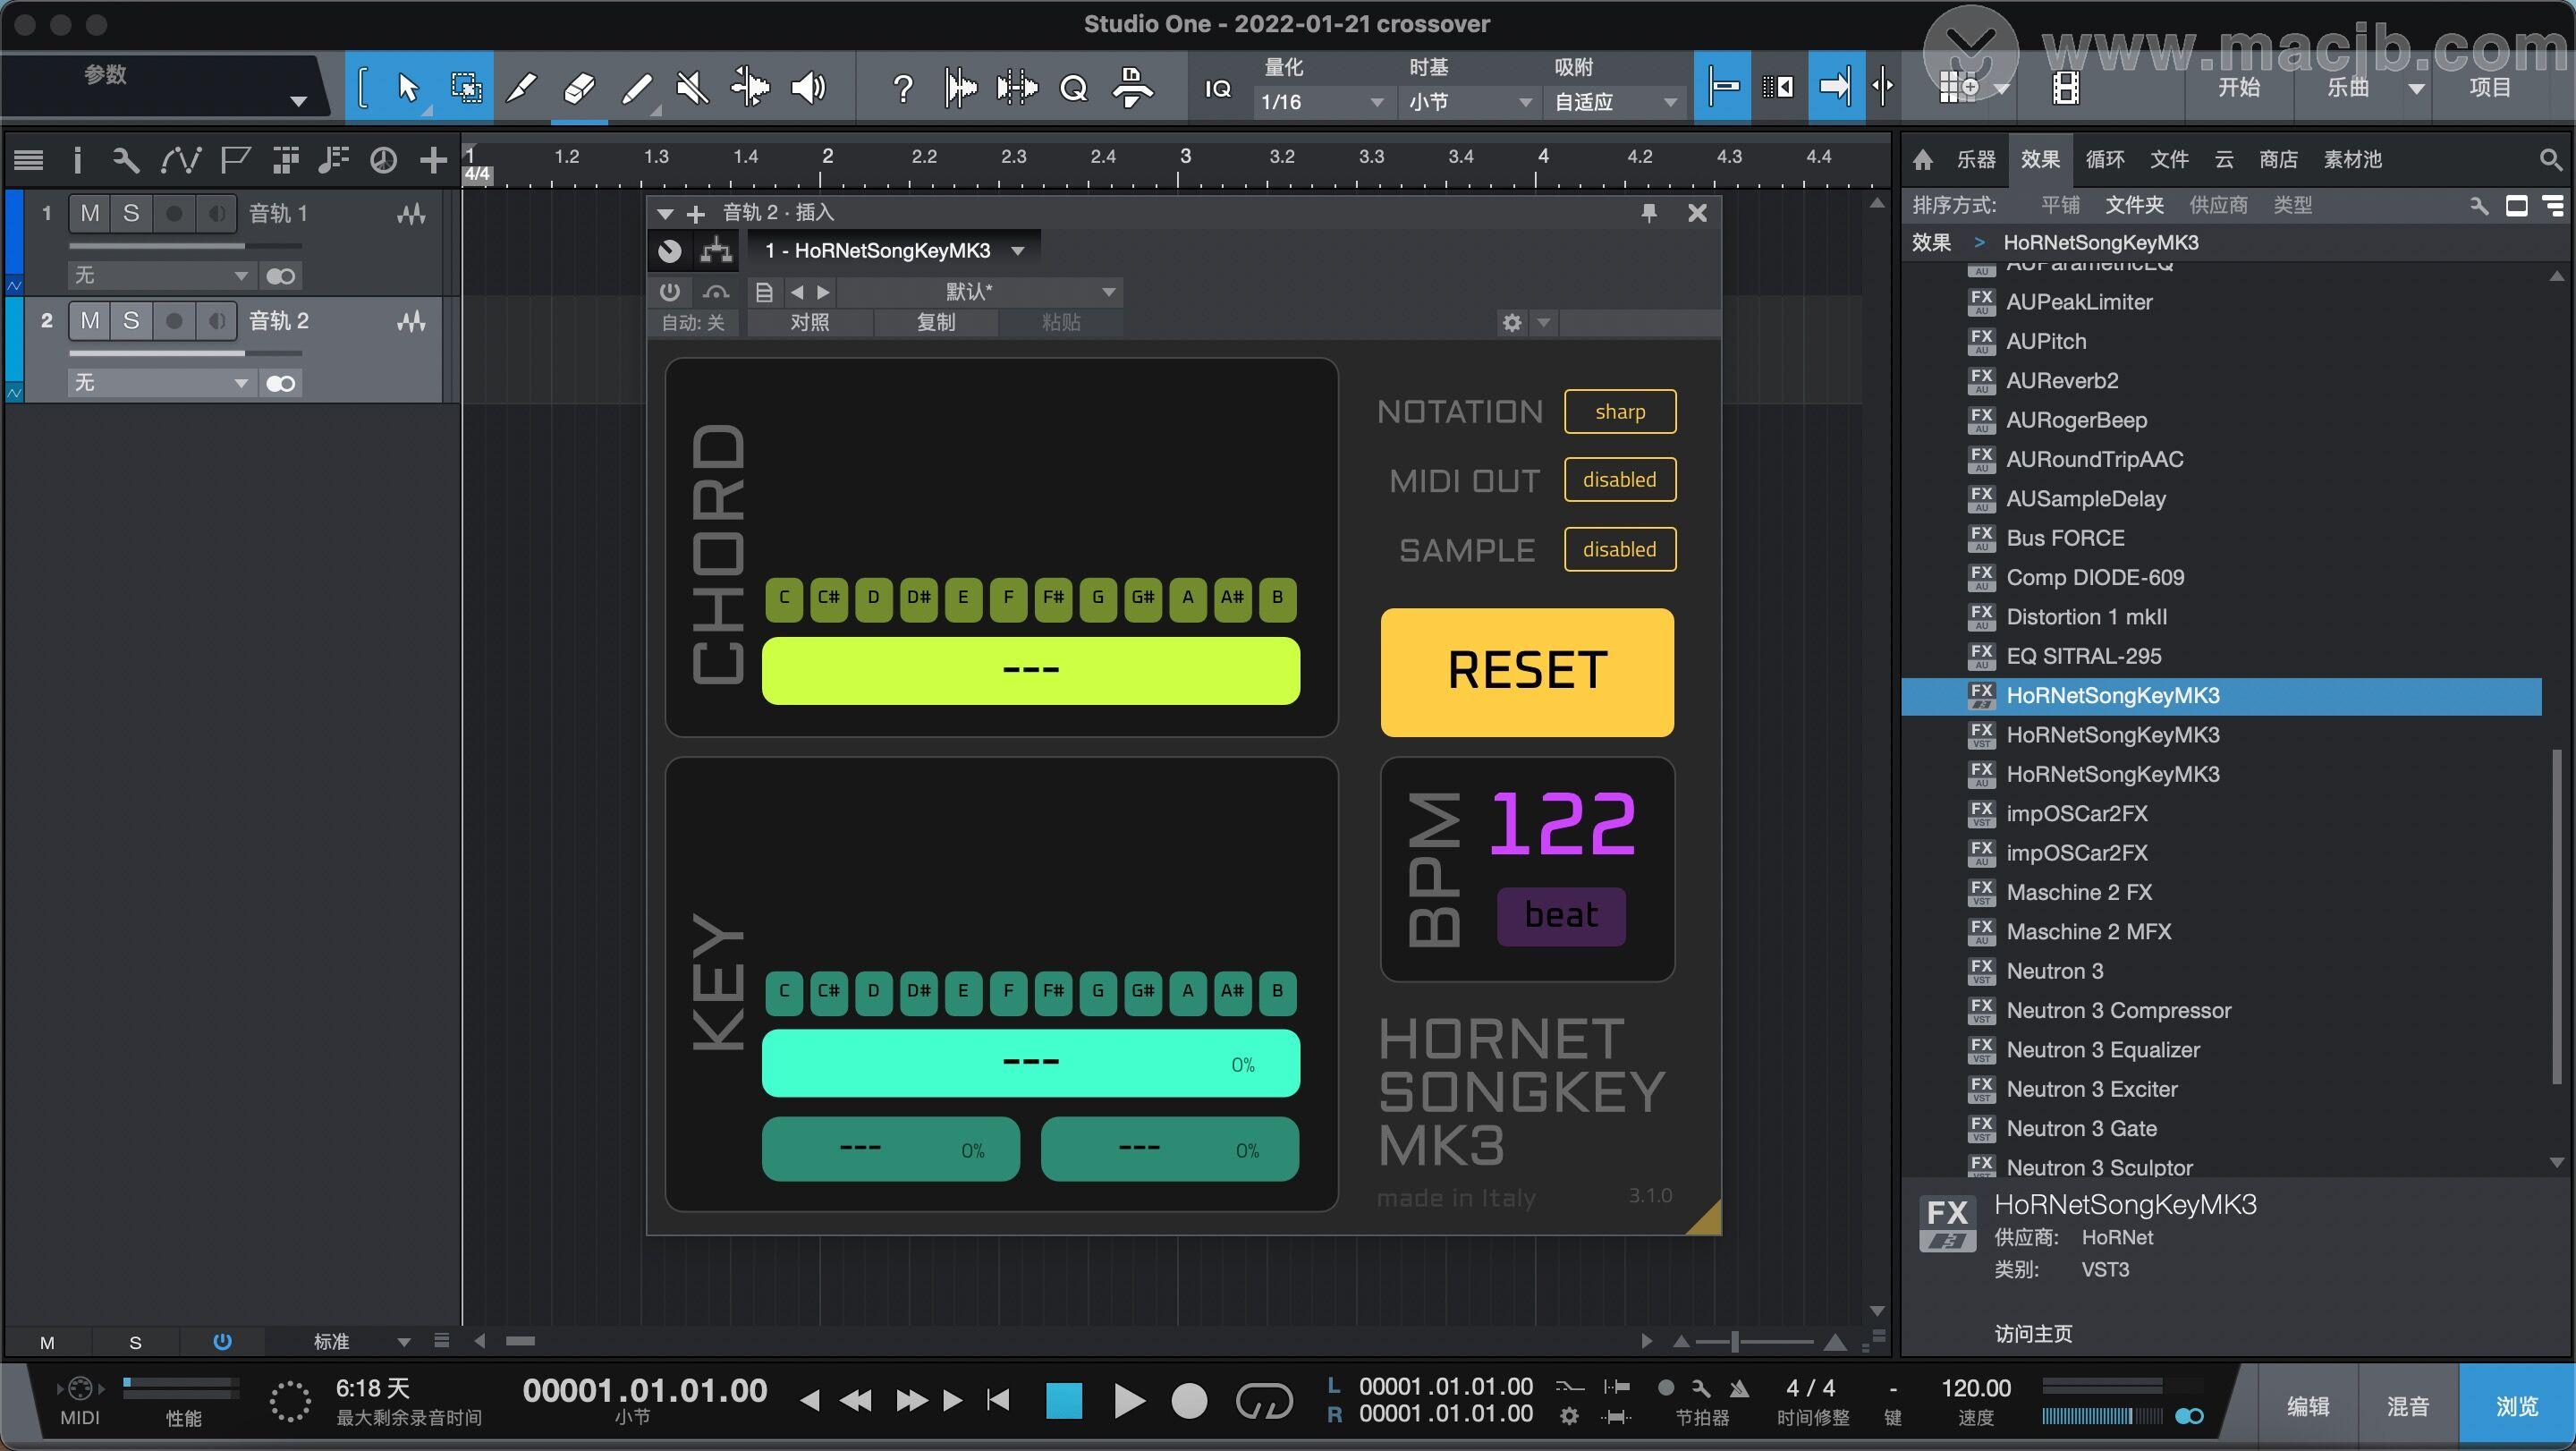Viewport: 2576px width, 1451px height.
Task: Adjust 音轨 1 volume fader
Action: [185, 246]
